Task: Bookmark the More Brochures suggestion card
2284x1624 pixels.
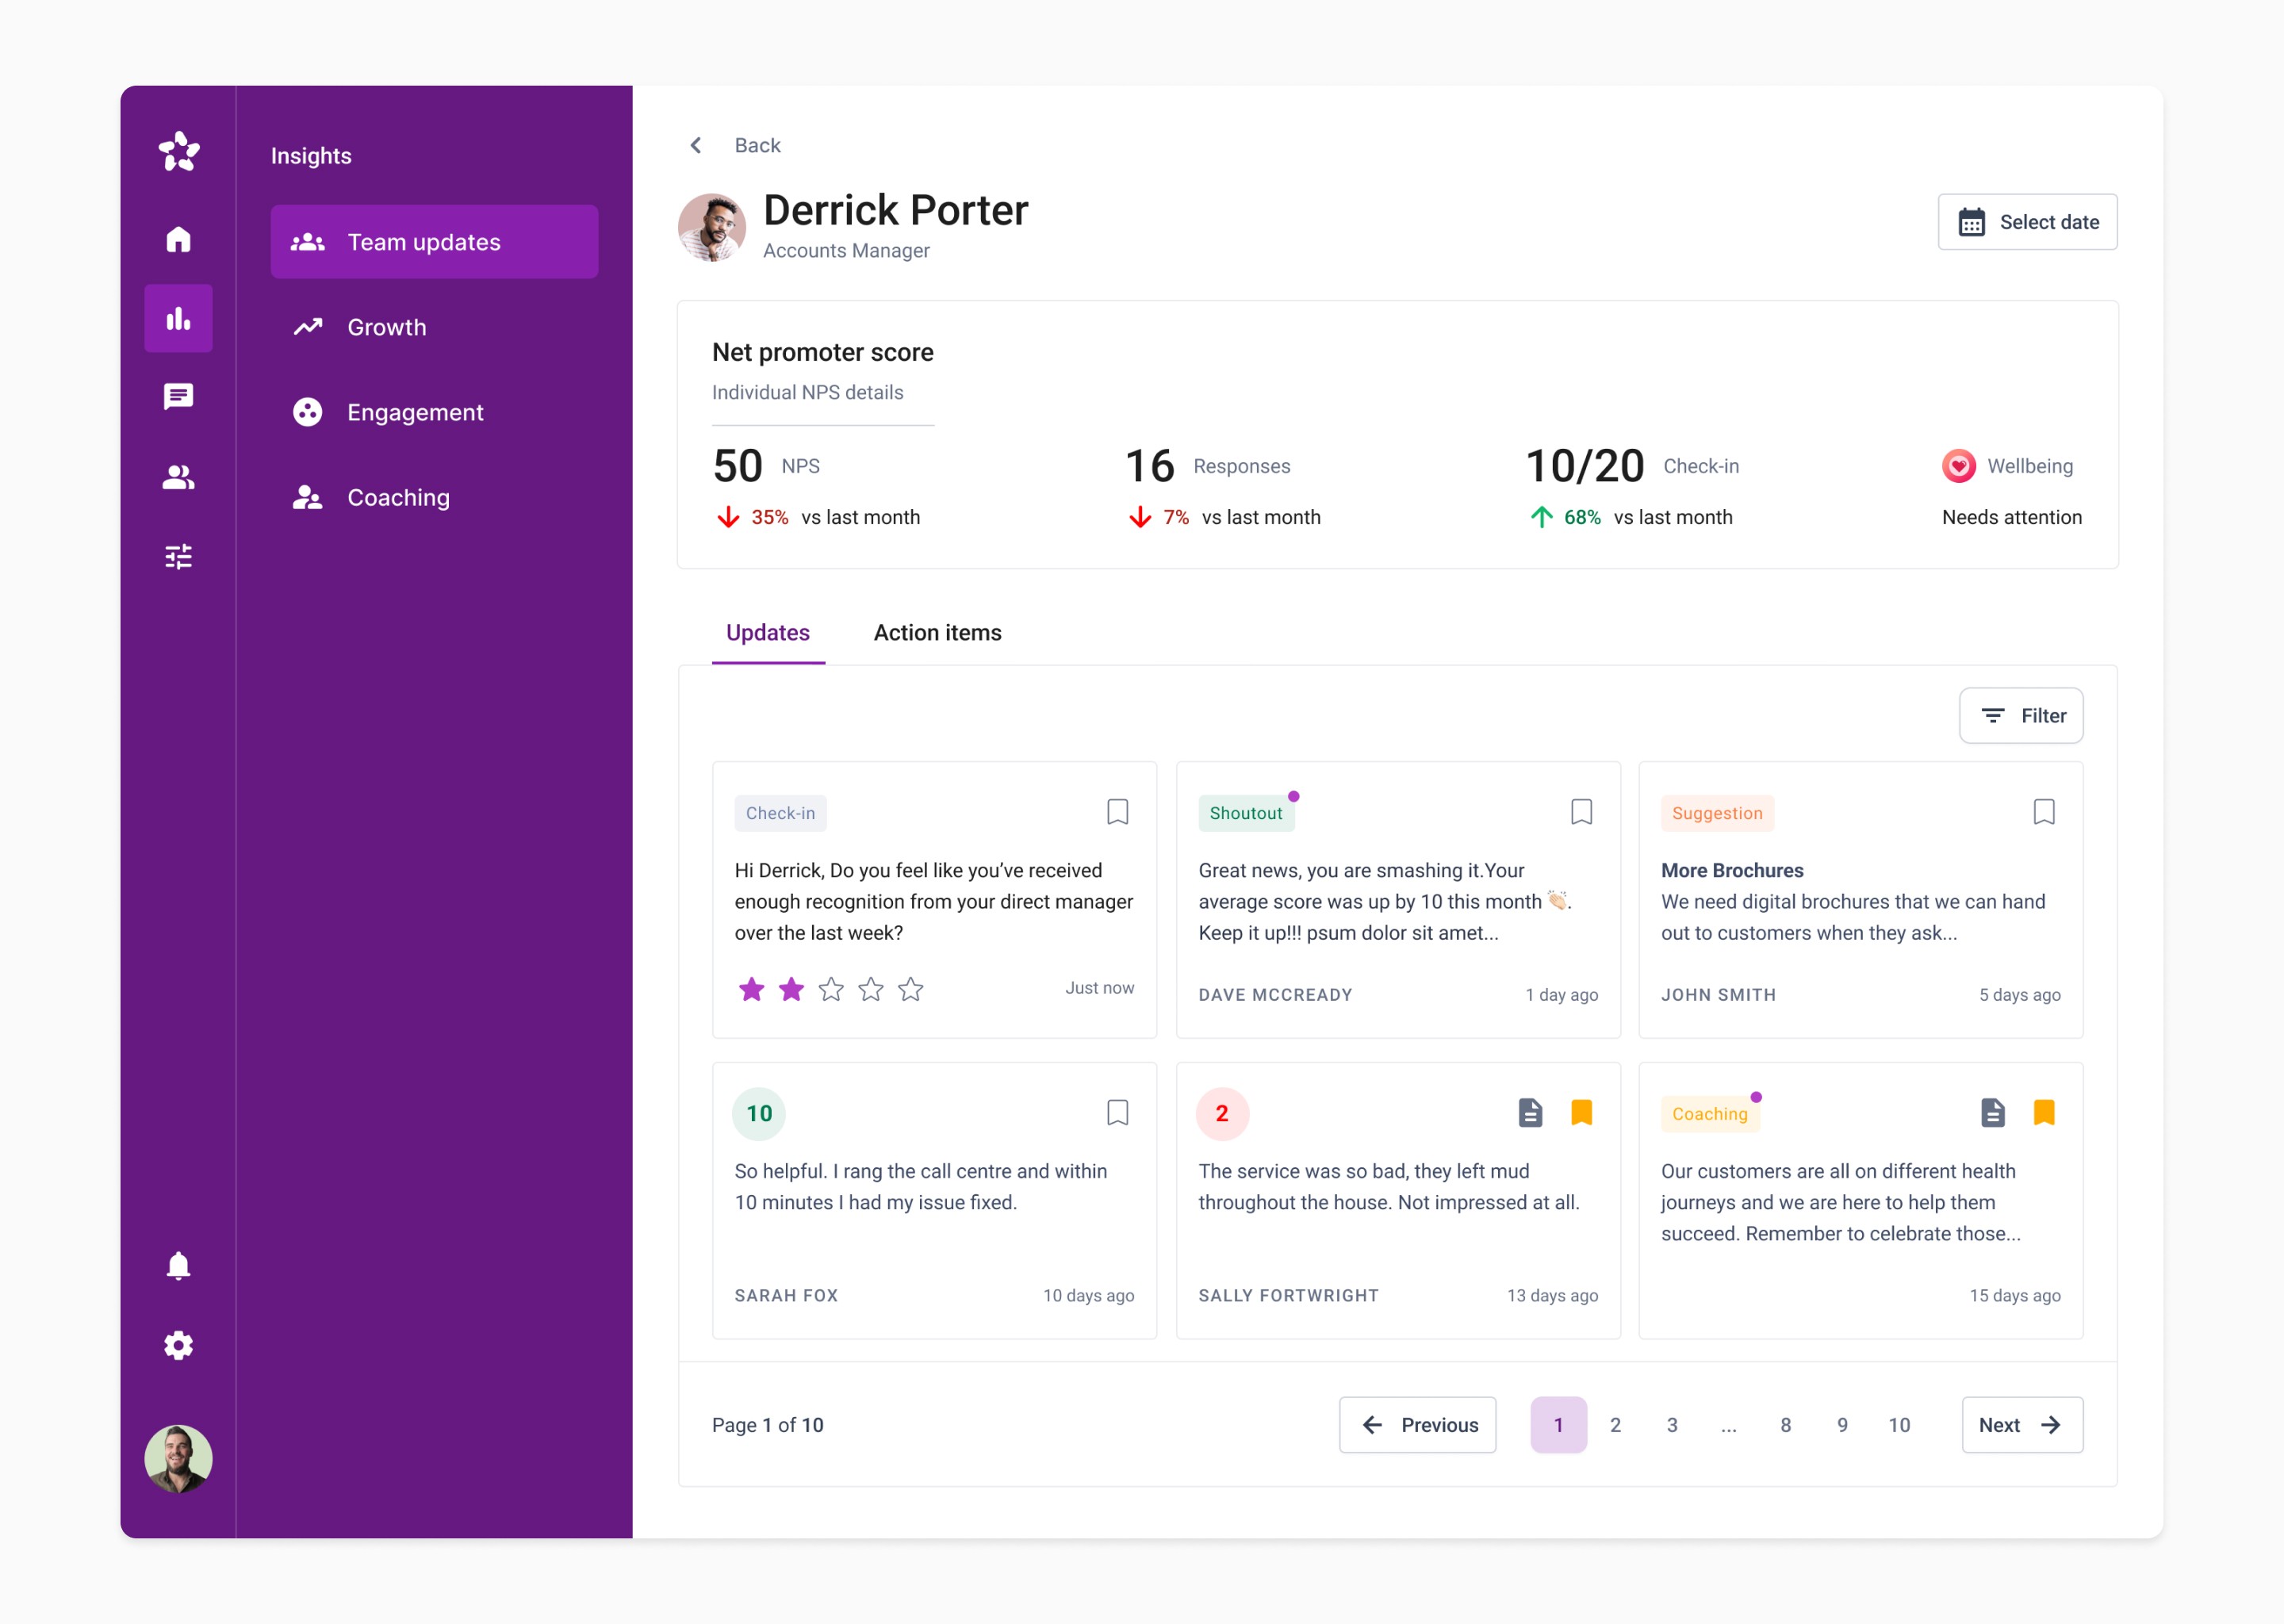Action: pos(2043,811)
